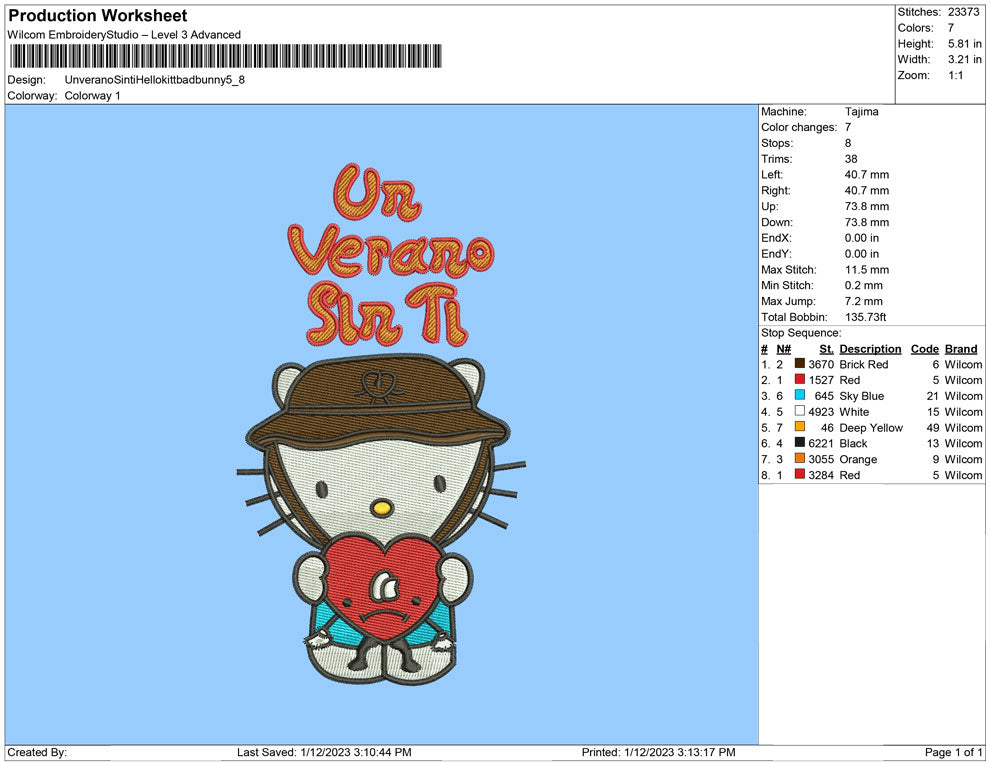Image resolution: width=990 pixels, height=762 pixels.
Task: Click the Stop Sequence label
Action: pyautogui.click(x=801, y=333)
